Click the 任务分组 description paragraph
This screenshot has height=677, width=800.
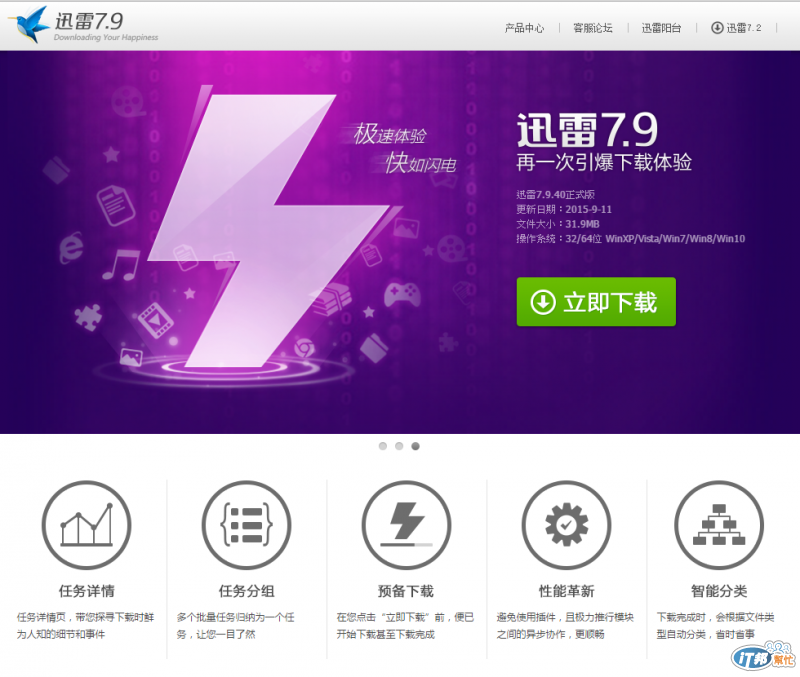tap(236, 625)
